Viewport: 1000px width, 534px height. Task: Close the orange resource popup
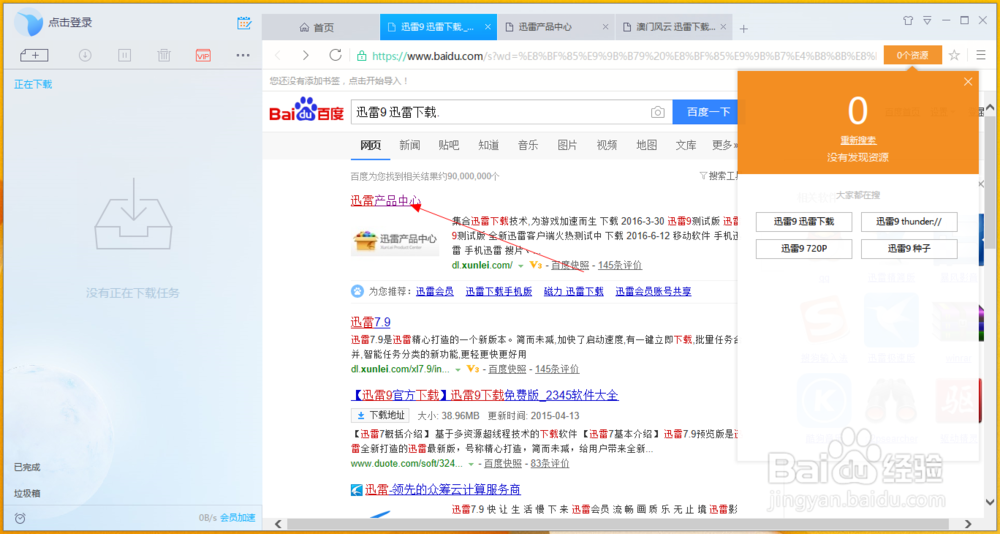pos(968,82)
